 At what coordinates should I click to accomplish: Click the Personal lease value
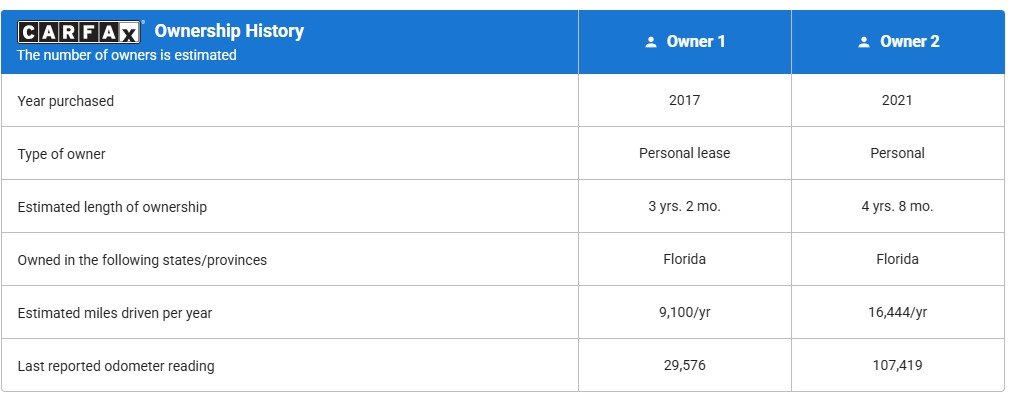tap(684, 154)
